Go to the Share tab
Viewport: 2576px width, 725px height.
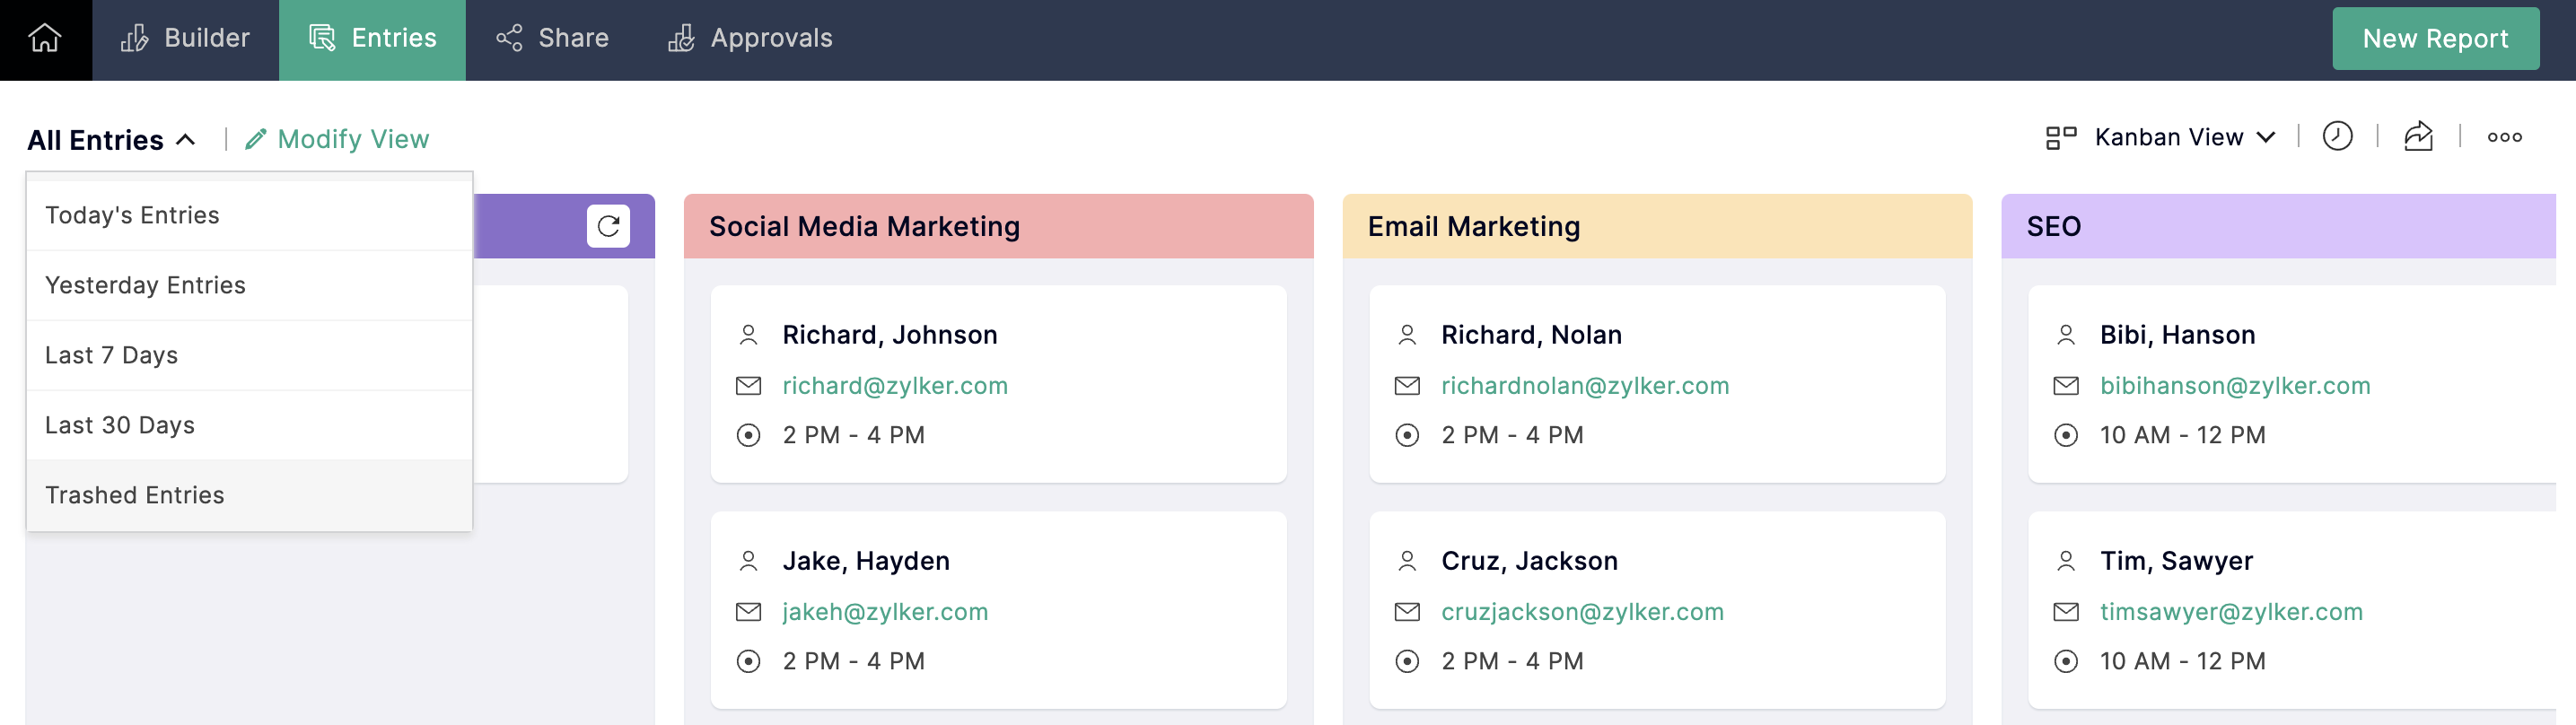coord(552,39)
